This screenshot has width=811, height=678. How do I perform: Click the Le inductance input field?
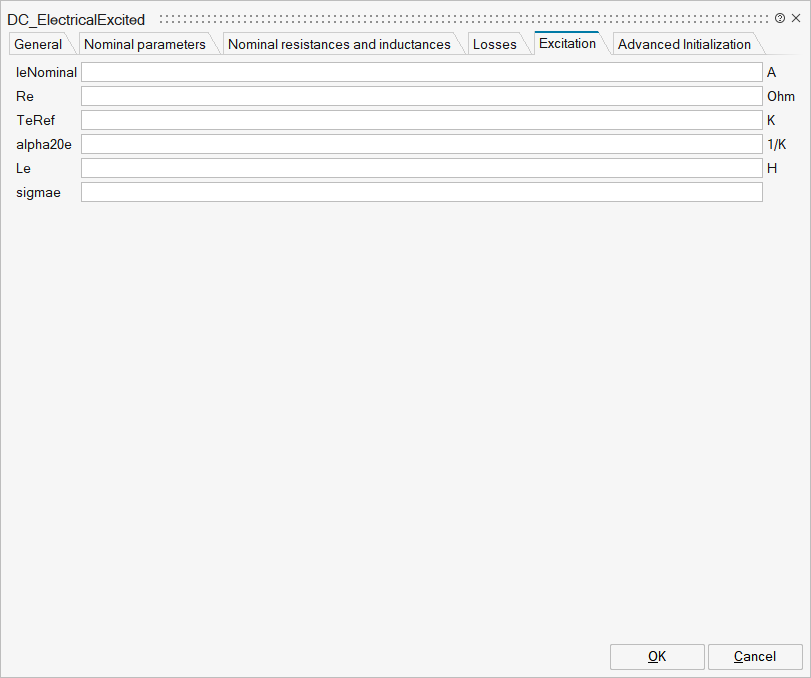tap(421, 168)
